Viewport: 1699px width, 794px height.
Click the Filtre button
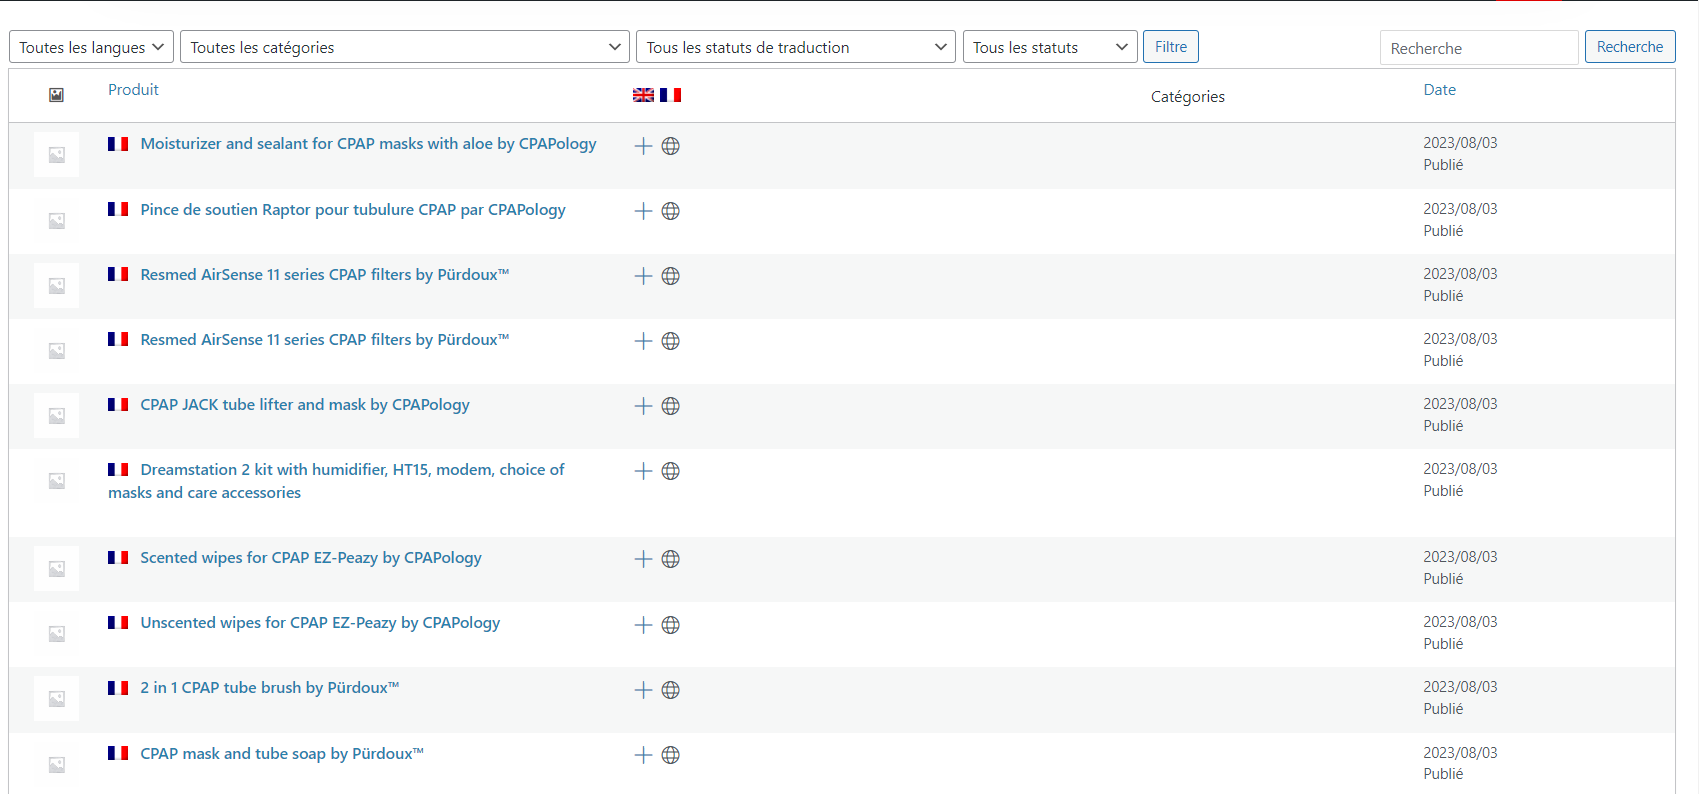1171,47
